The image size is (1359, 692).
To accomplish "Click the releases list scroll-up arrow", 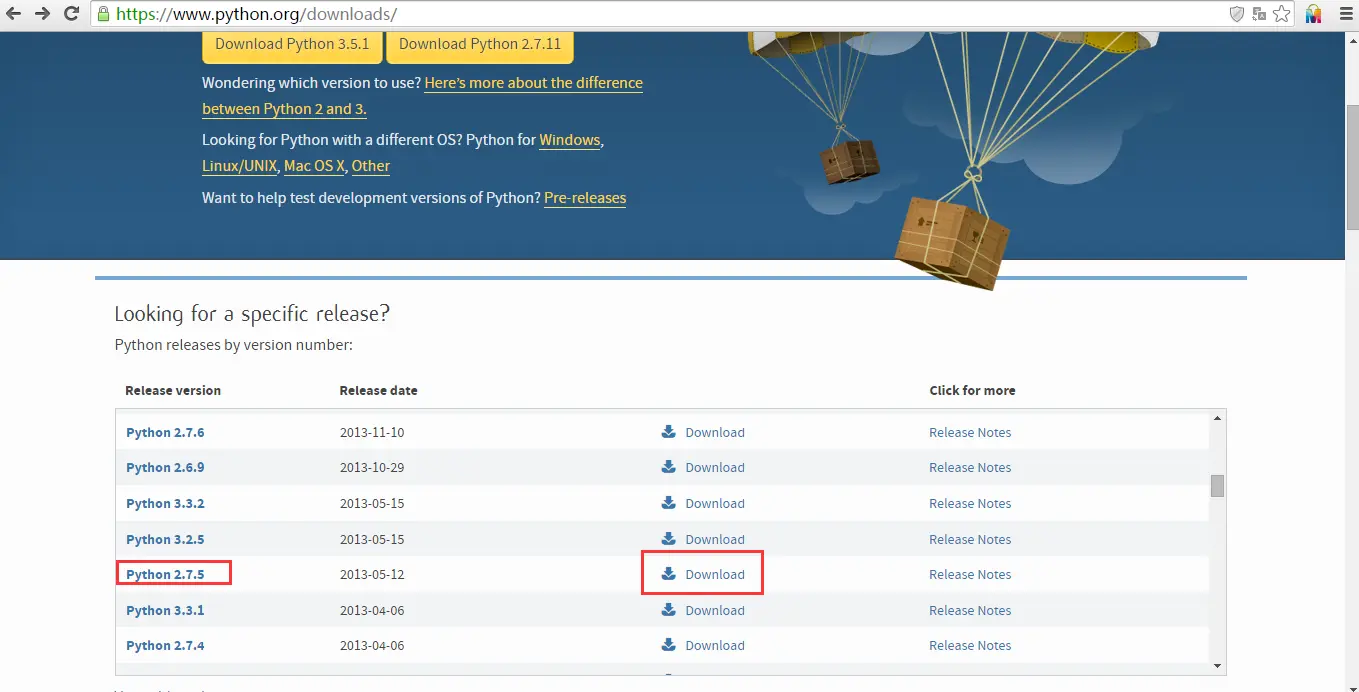I will click(x=1217, y=418).
